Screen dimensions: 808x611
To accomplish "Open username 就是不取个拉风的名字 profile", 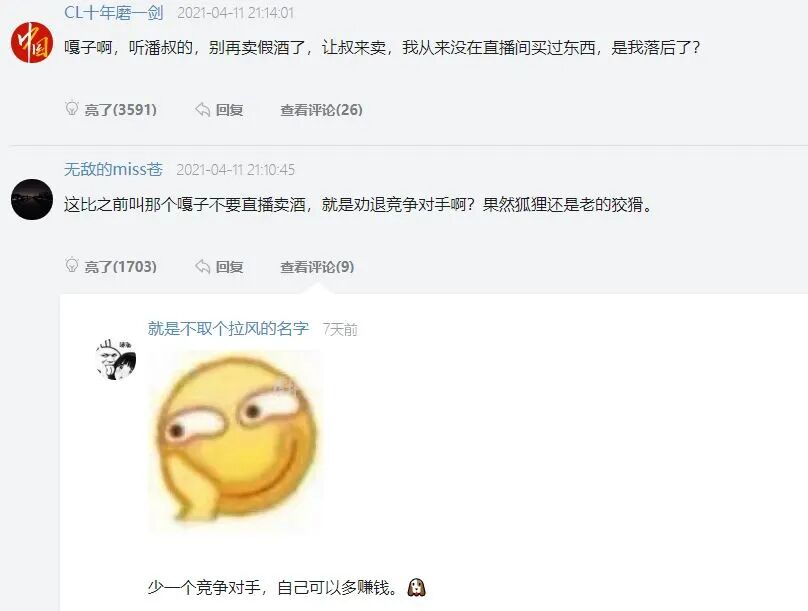I will pos(228,329).
